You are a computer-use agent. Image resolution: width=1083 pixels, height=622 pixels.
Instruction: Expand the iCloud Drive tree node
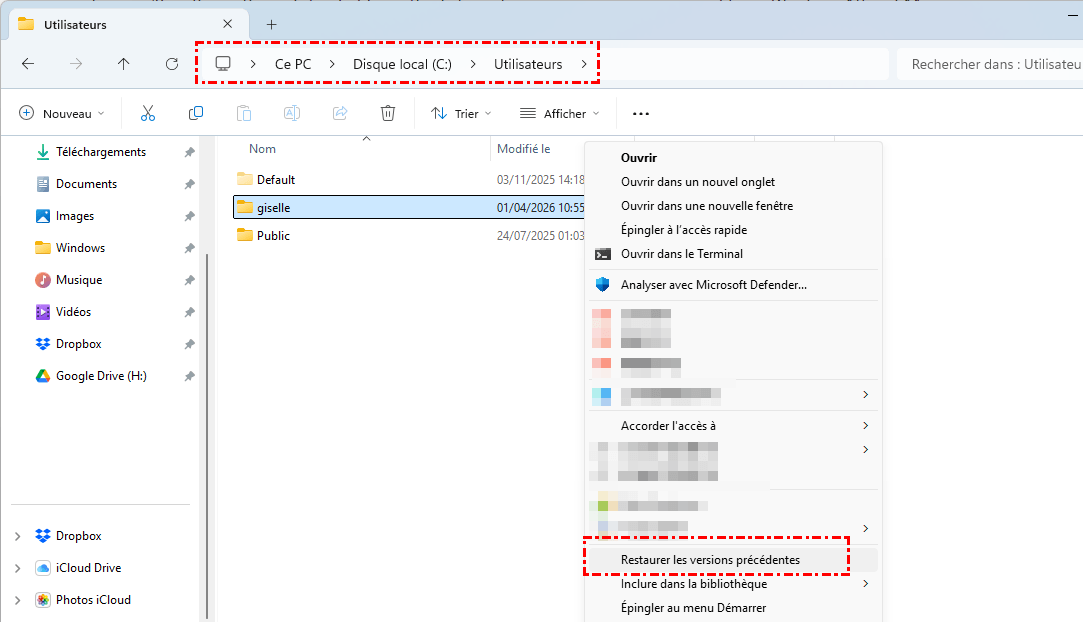pos(17,568)
